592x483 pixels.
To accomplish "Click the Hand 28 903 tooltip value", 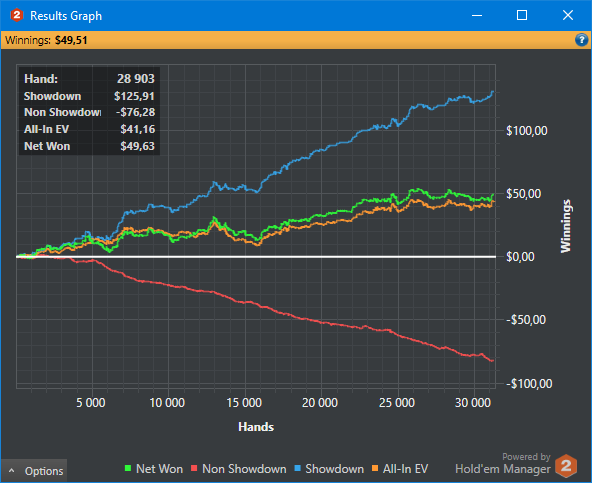I will coord(136,79).
